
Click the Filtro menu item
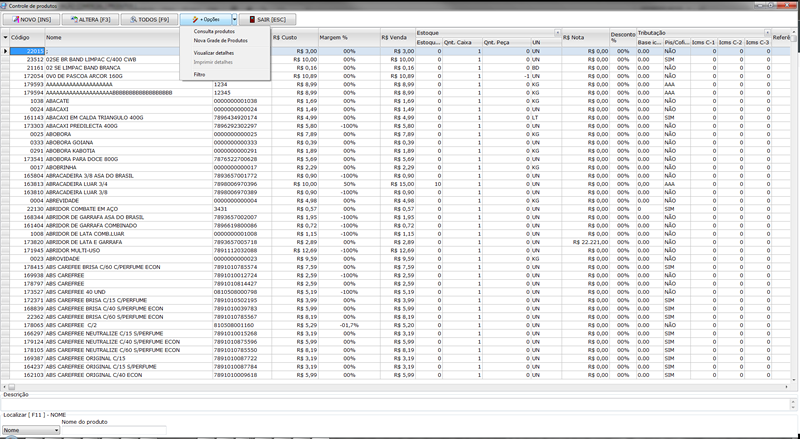click(x=199, y=74)
